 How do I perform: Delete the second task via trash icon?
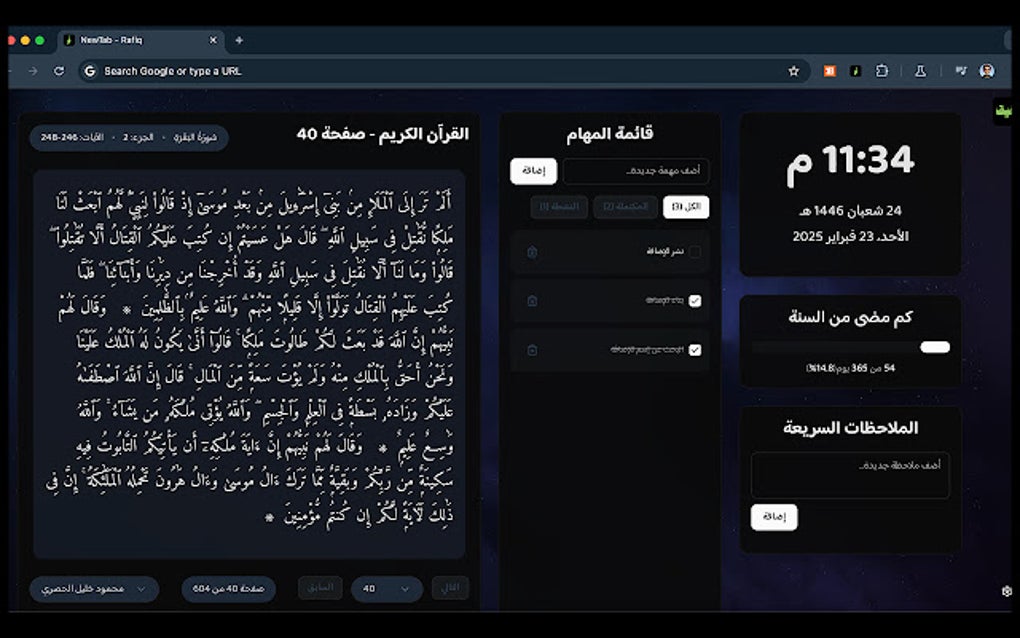click(532, 300)
